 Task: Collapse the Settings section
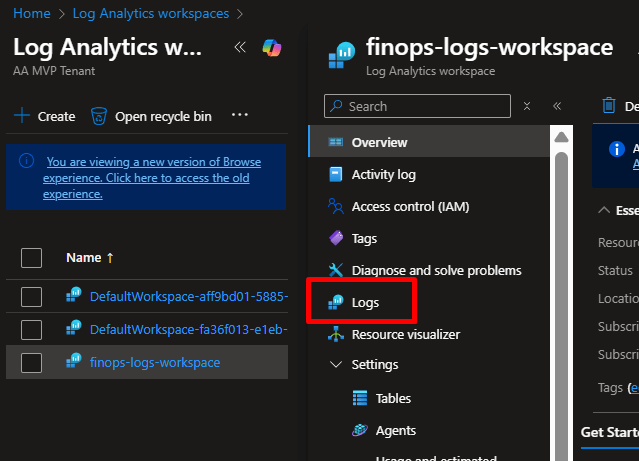coord(336,365)
